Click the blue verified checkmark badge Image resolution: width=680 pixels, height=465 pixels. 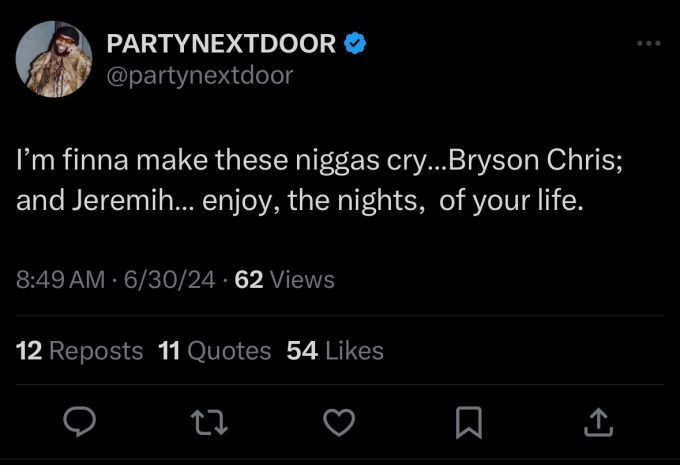[355, 43]
